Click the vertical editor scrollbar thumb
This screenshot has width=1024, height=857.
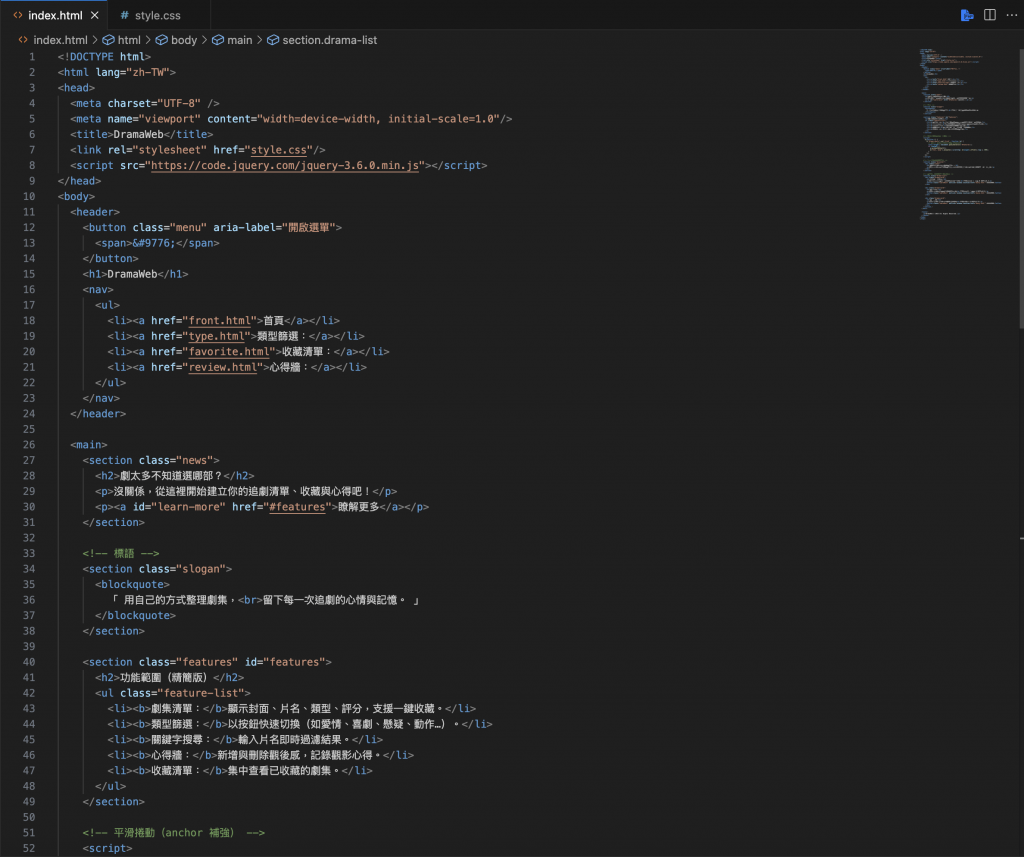click(1021, 188)
